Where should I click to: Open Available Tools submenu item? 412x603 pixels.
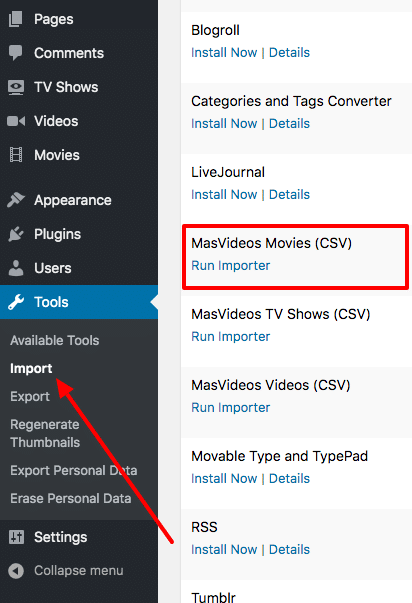point(55,340)
